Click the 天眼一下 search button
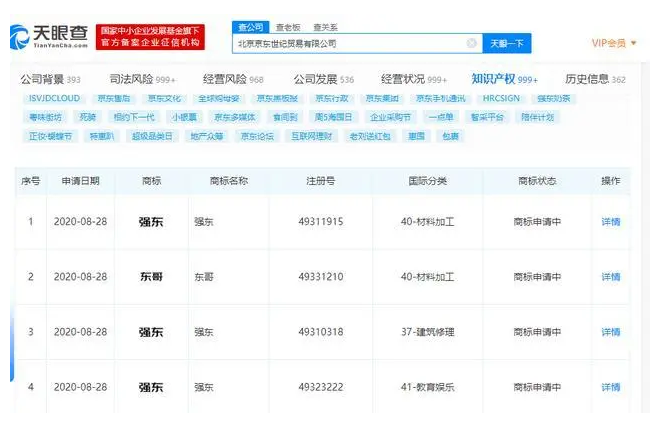Viewport: 658px width, 427px height. click(507, 43)
